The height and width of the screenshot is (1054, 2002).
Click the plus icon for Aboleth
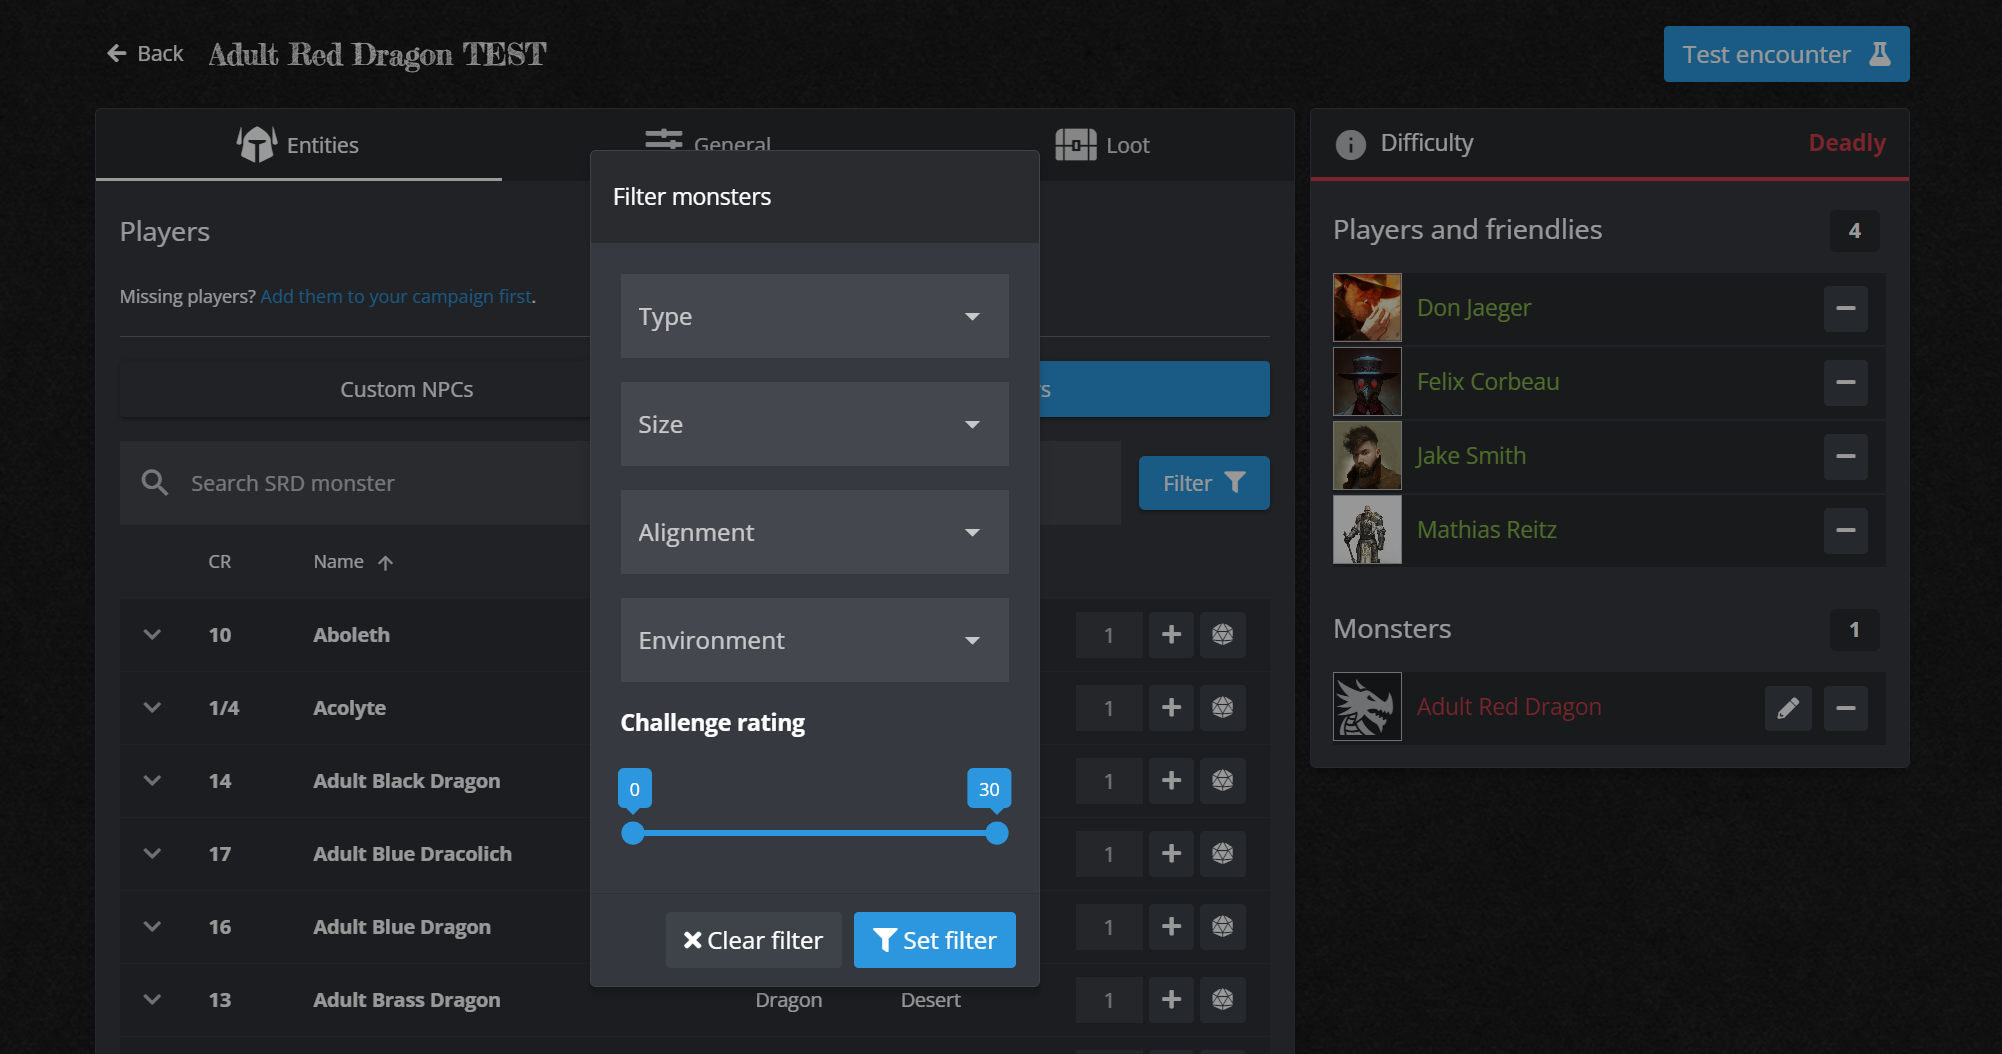[1171, 635]
